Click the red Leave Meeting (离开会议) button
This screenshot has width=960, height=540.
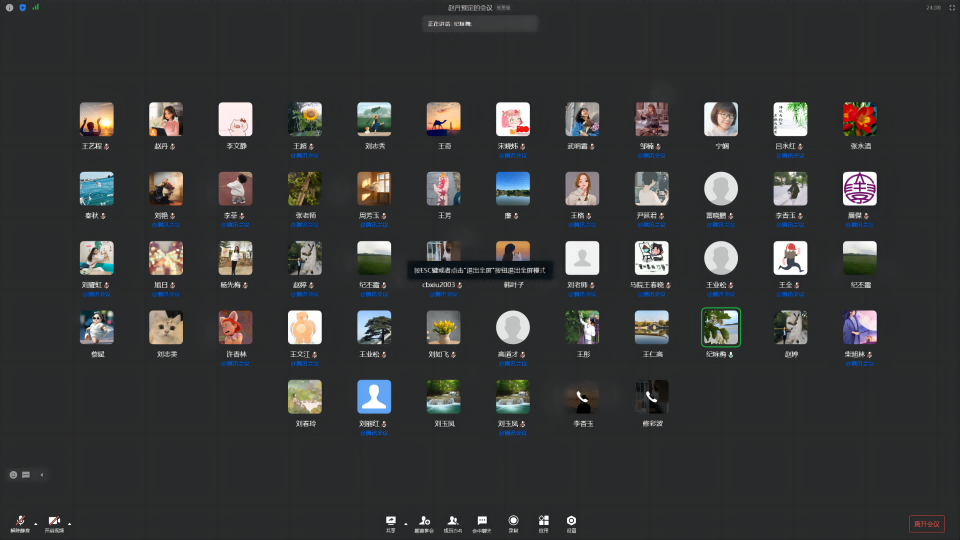pos(926,523)
